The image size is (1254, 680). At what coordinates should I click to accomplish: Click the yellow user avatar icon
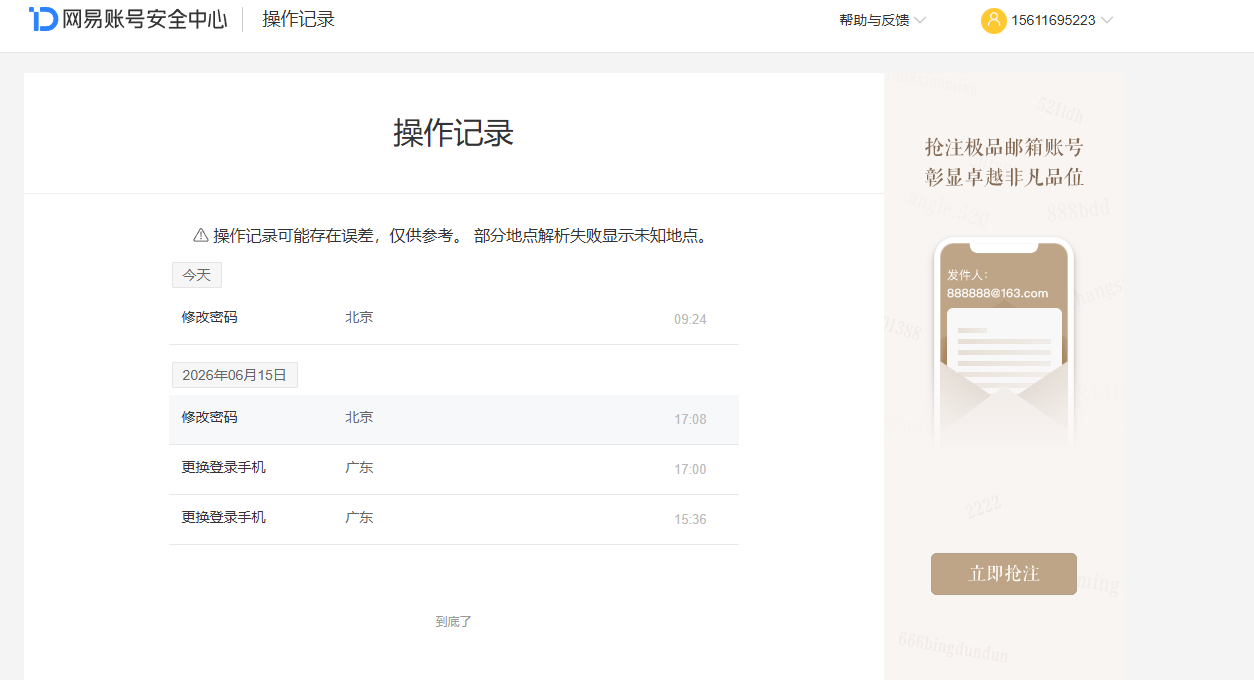tap(993, 20)
